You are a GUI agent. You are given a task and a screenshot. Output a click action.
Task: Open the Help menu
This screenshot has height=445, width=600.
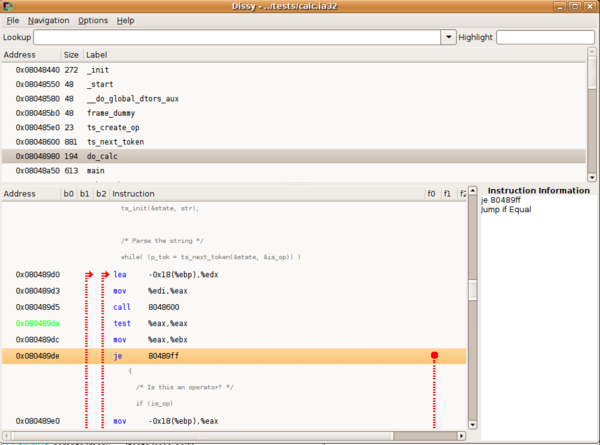[126, 21]
